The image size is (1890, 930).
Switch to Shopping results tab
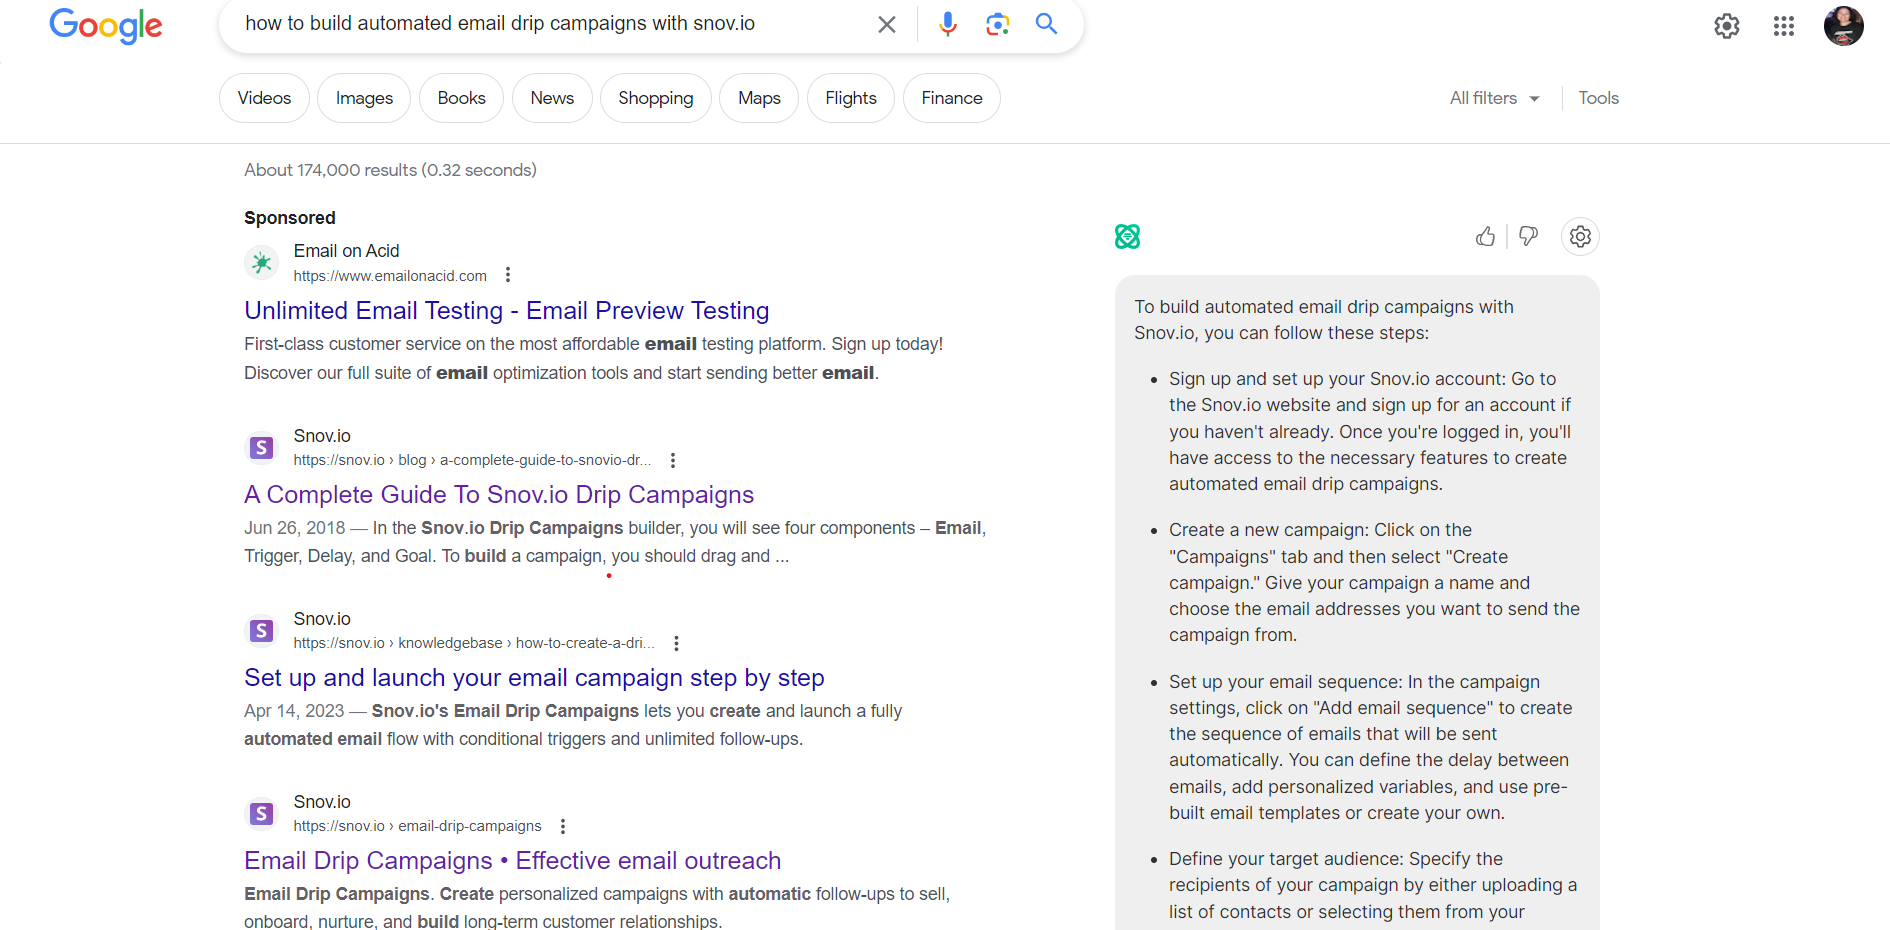(x=655, y=98)
